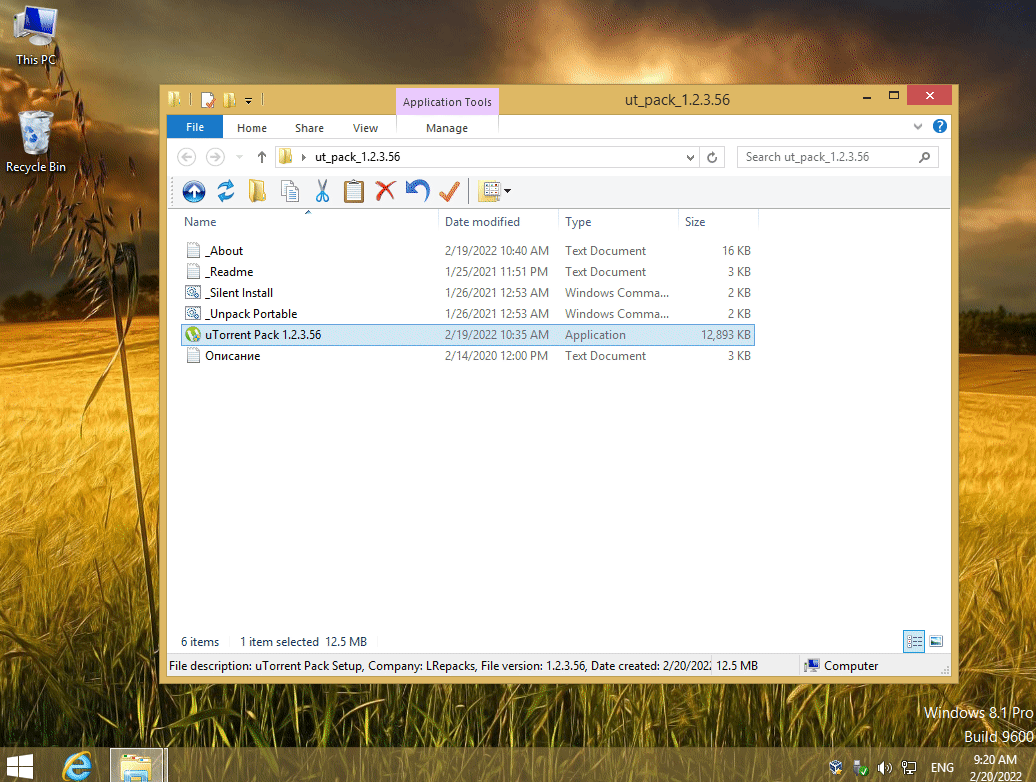Click the ENG language indicator

coord(942,767)
